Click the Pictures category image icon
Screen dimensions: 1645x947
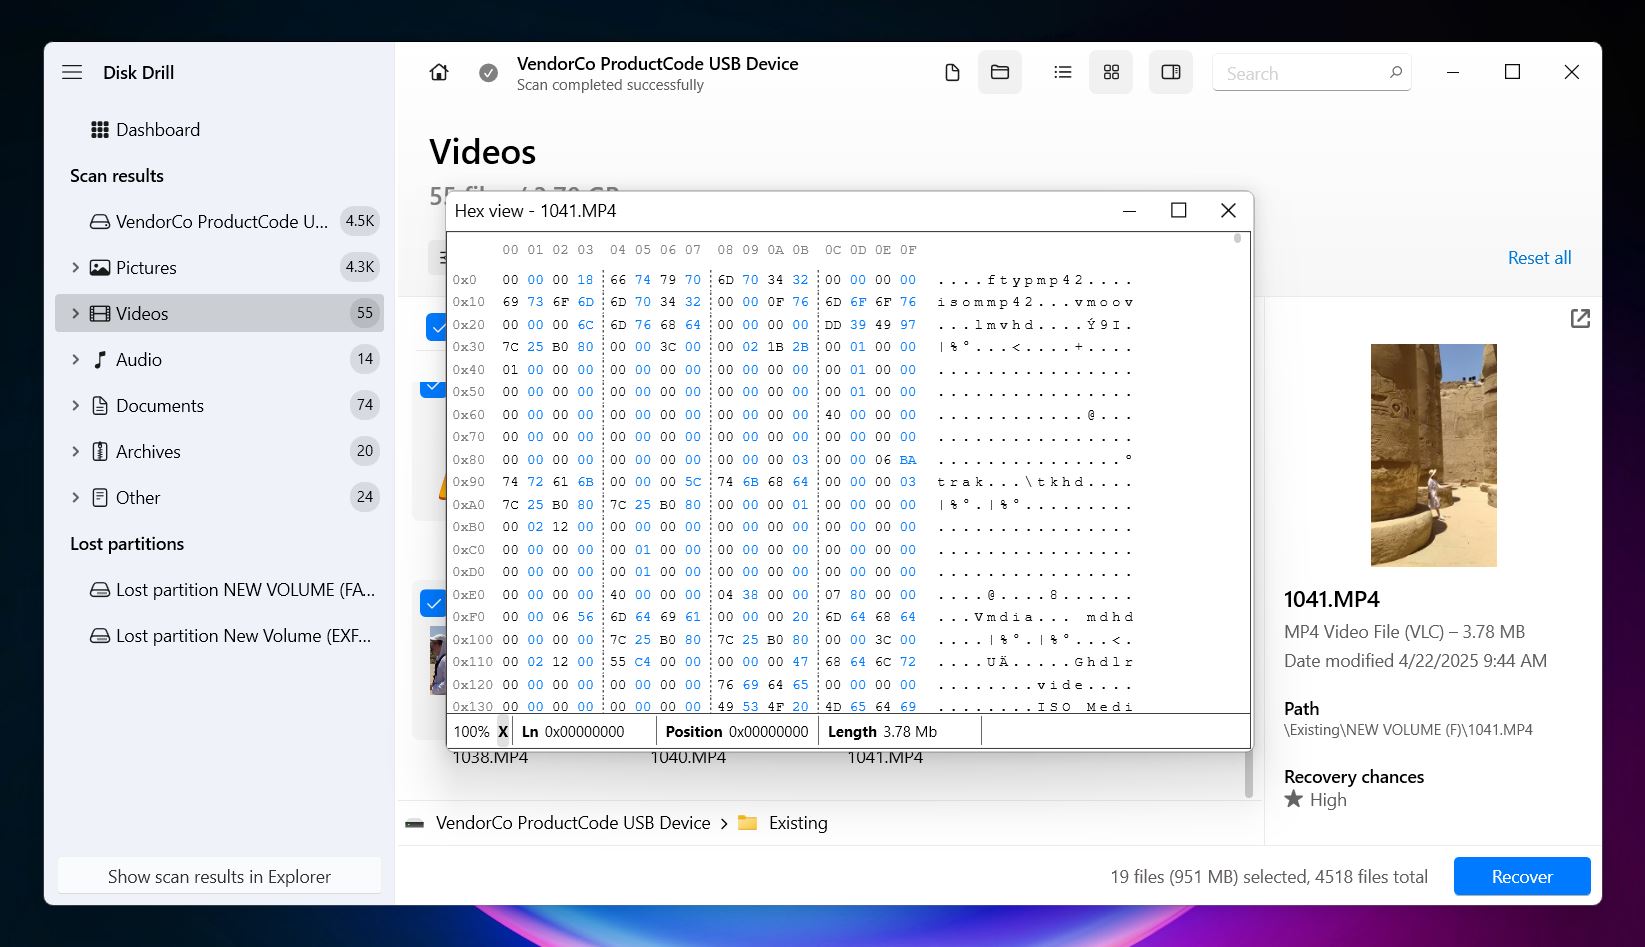click(100, 268)
